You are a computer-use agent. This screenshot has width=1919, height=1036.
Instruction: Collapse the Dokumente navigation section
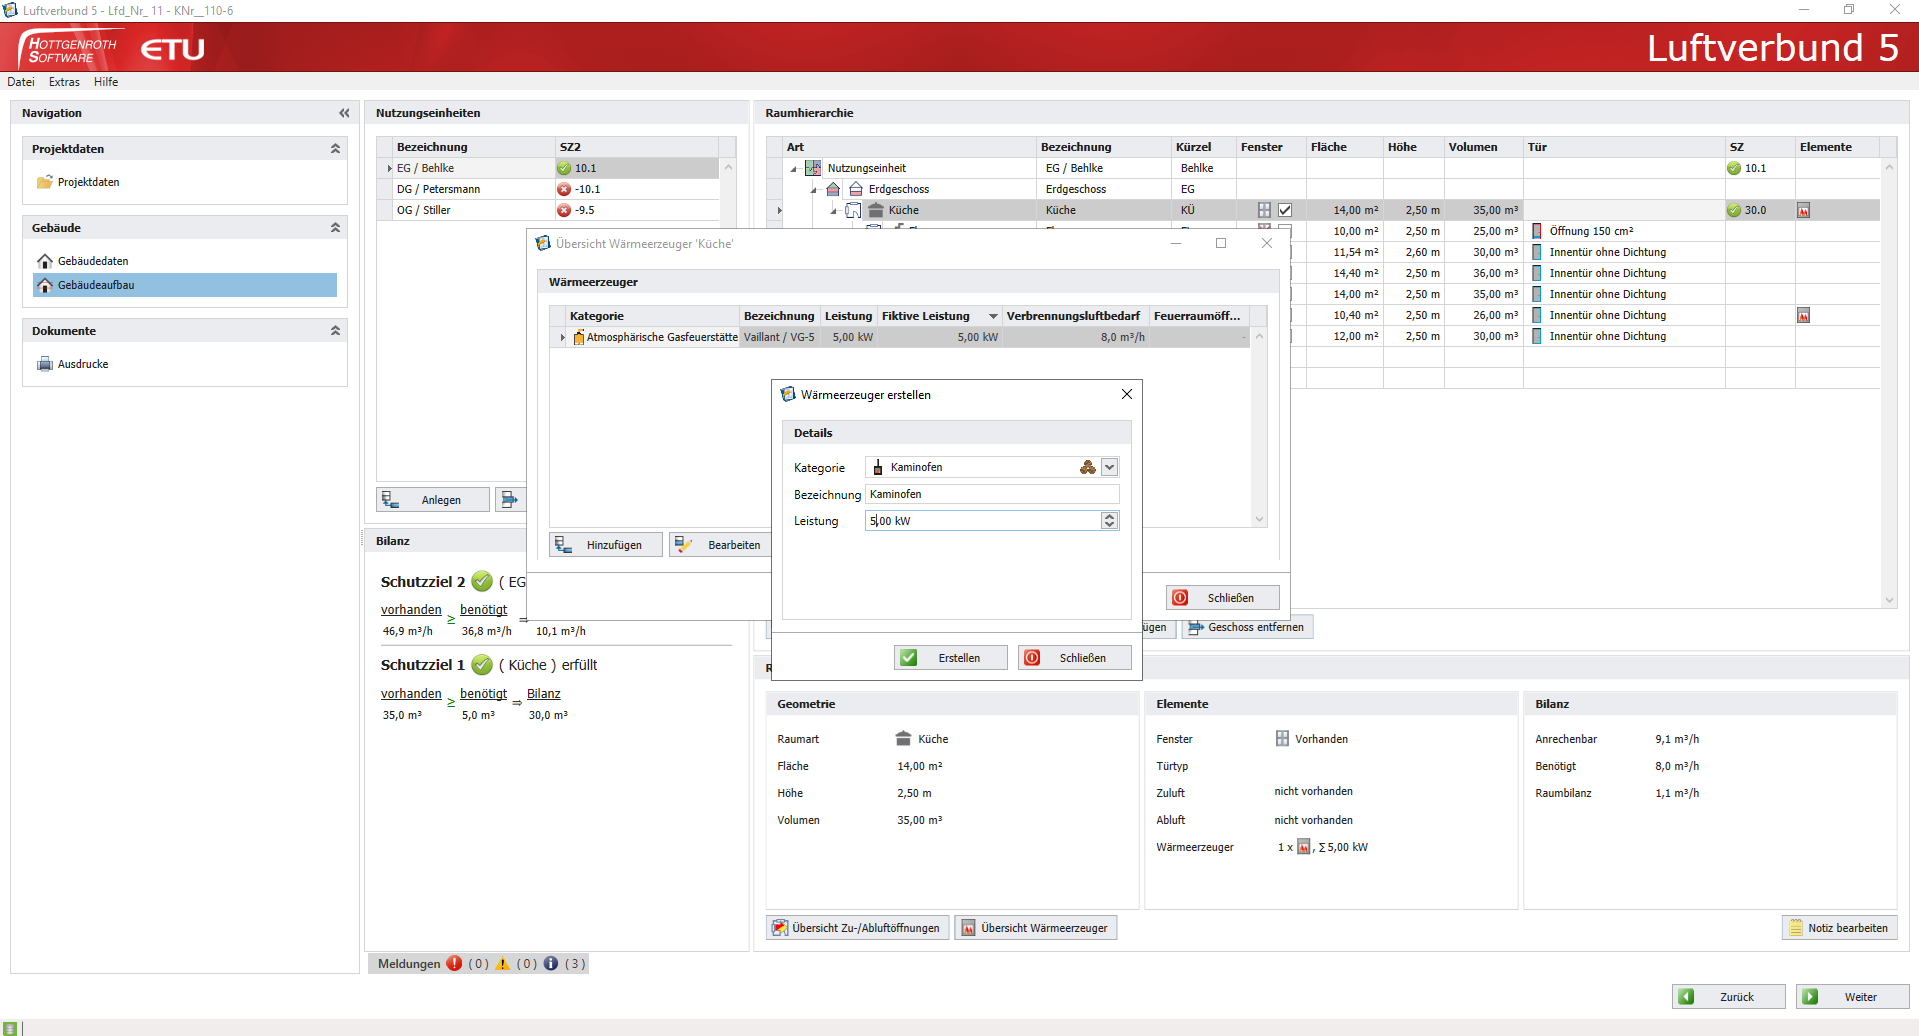[335, 331]
